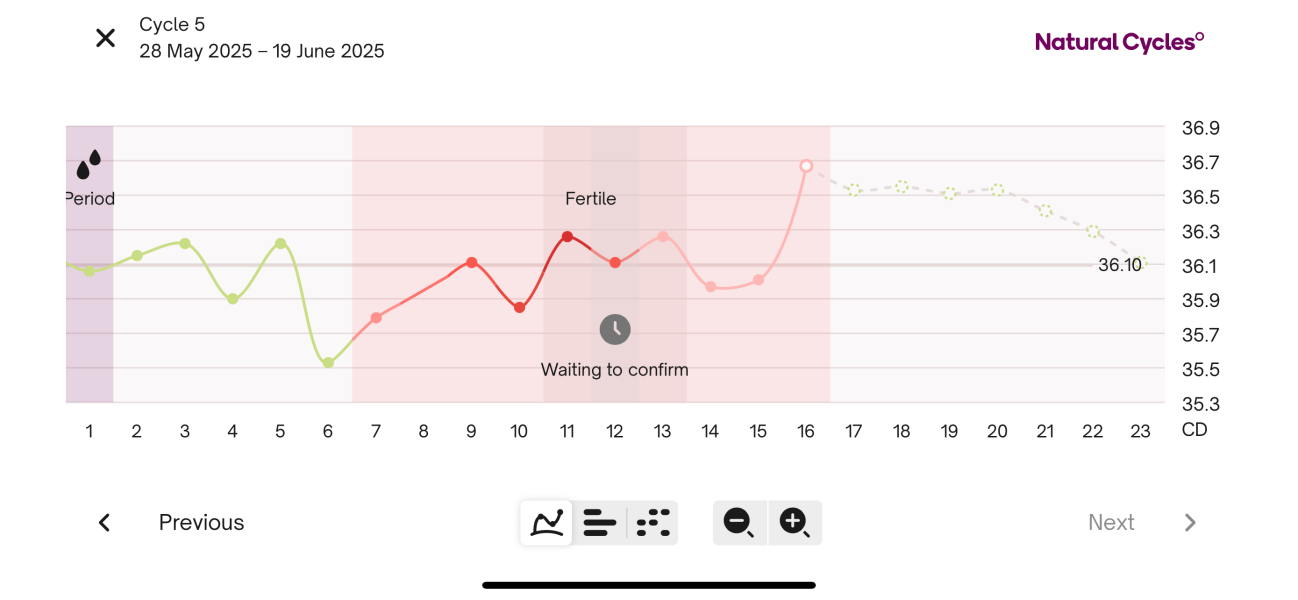This screenshot has width=1298, height=600.
Task: Tap the home indicator bar at bottom
Action: pyautogui.click(x=649, y=583)
